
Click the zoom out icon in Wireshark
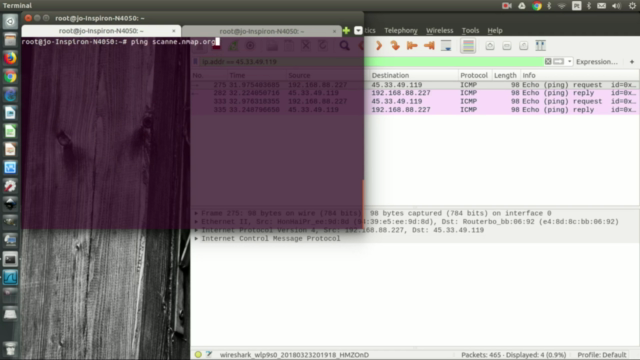click(507, 46)
